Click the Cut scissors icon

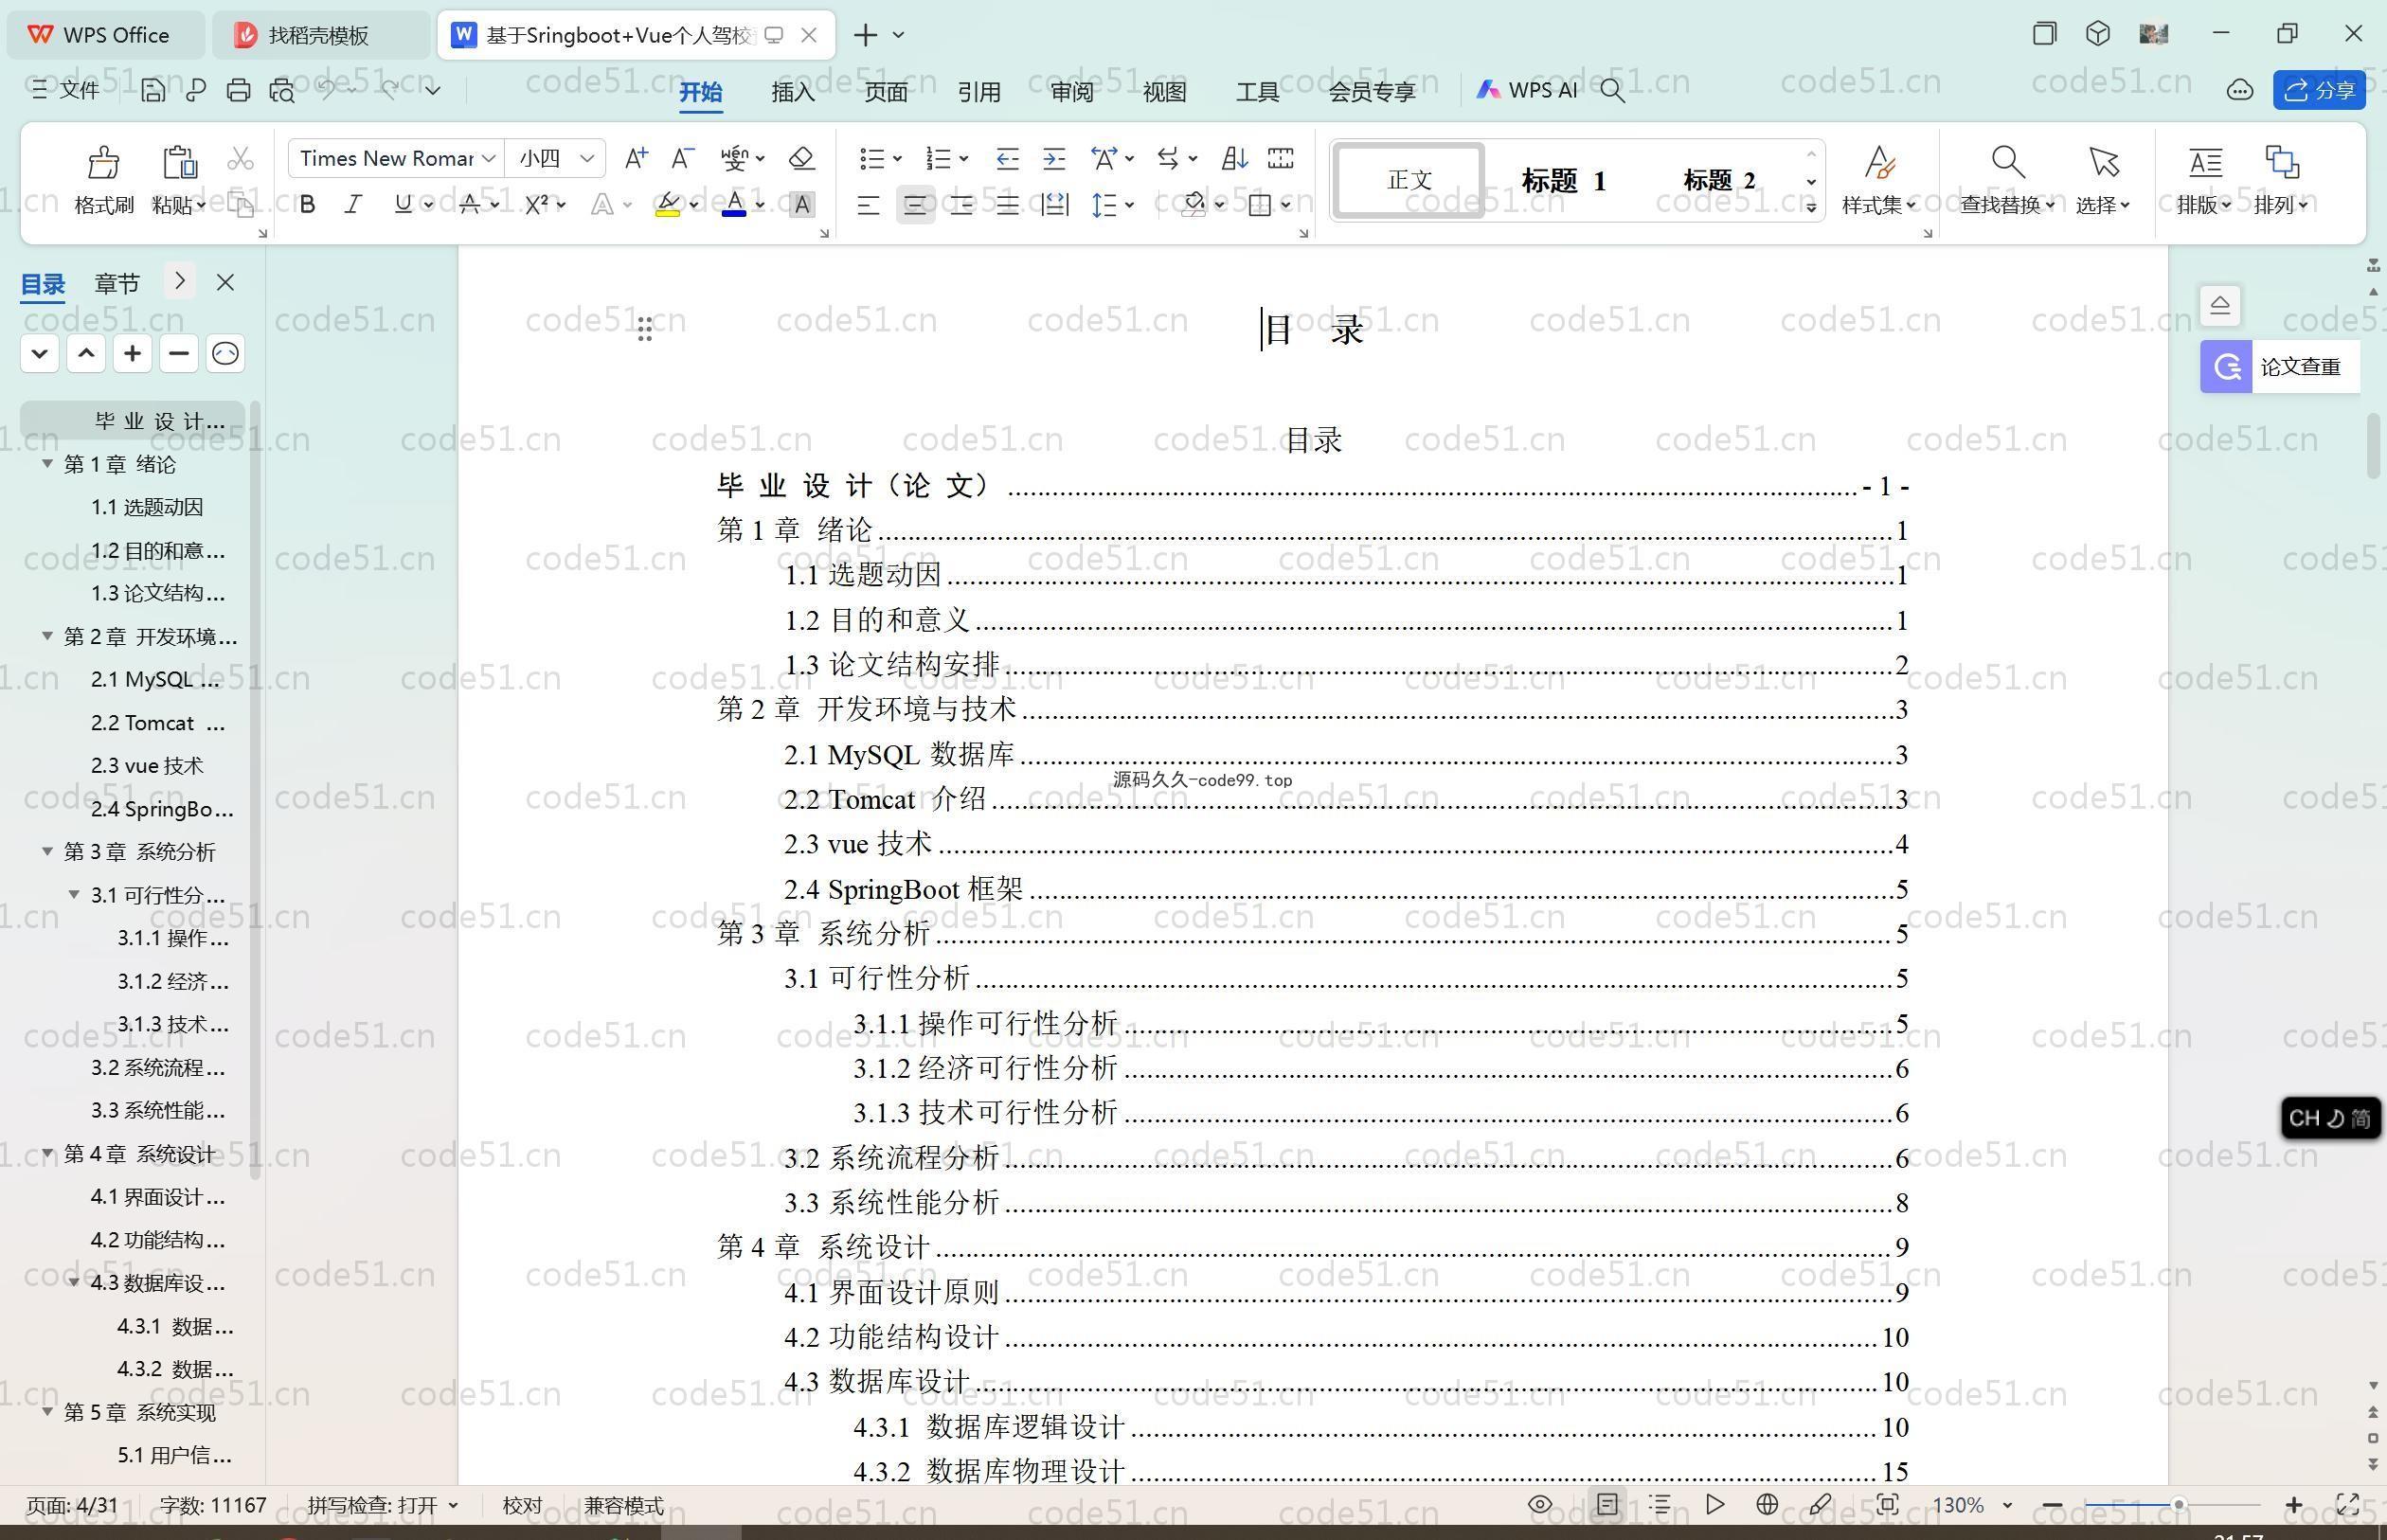(x=240, y=158)
